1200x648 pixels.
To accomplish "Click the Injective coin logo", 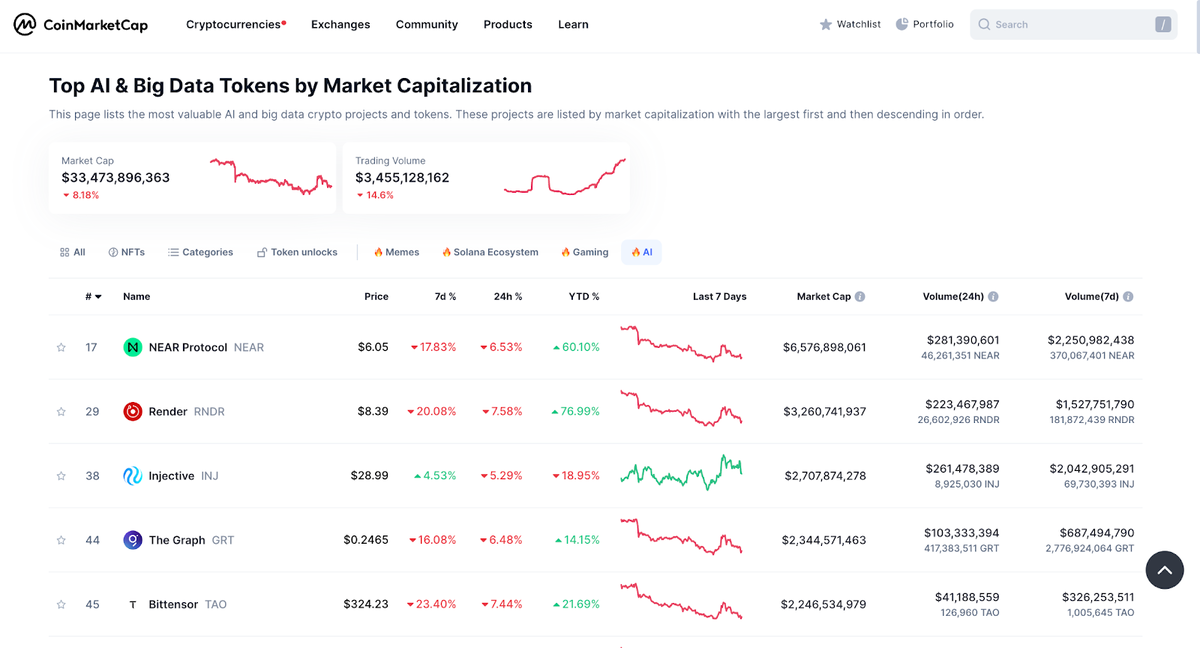I will (132, 476).
